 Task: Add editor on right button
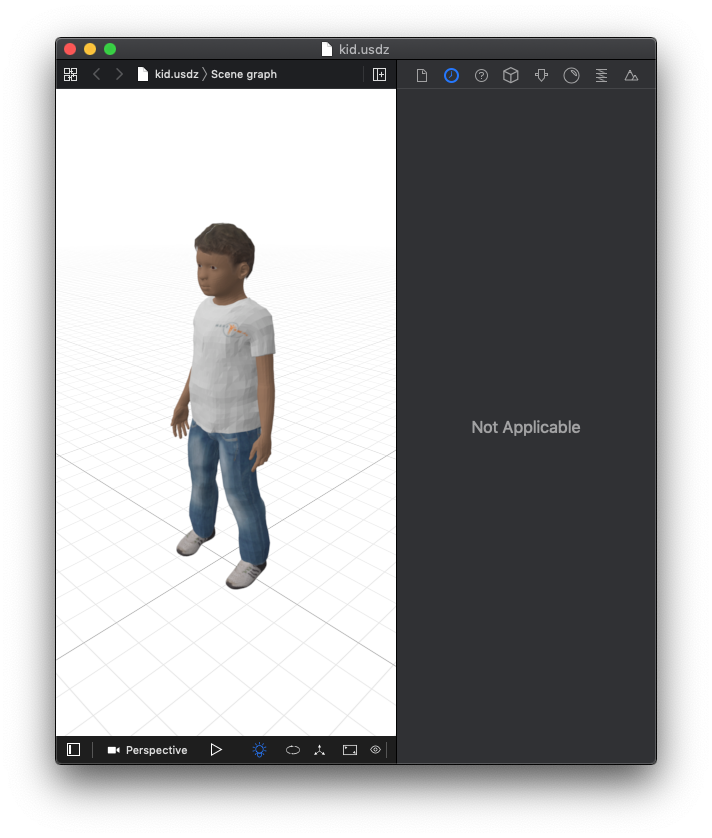coord(380,74)
